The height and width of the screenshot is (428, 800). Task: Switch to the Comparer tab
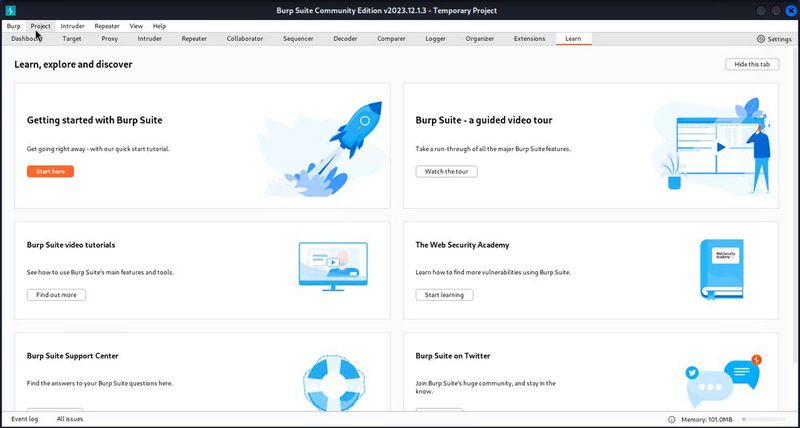[391, 39]
